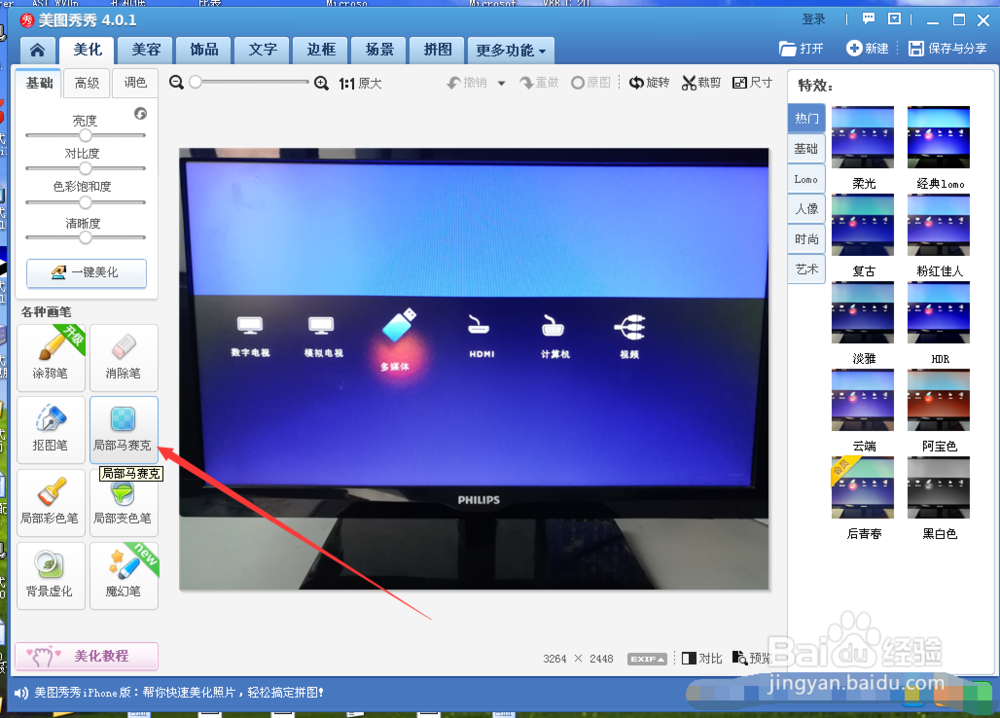Select the 魔幻笔 magic pen tool
Viewport: 1000px width, 718px height.
pos(124,576)
